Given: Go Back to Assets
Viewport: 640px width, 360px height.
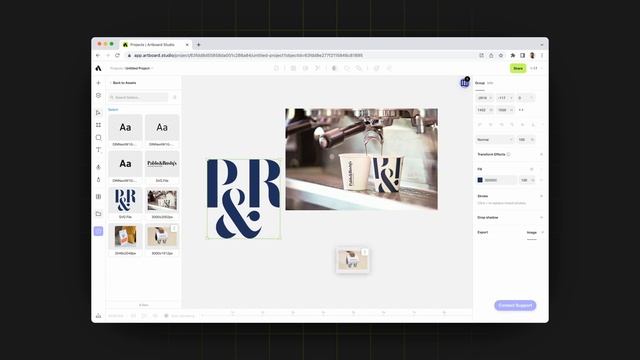Looking at the screenshot, I should [123, 83].
